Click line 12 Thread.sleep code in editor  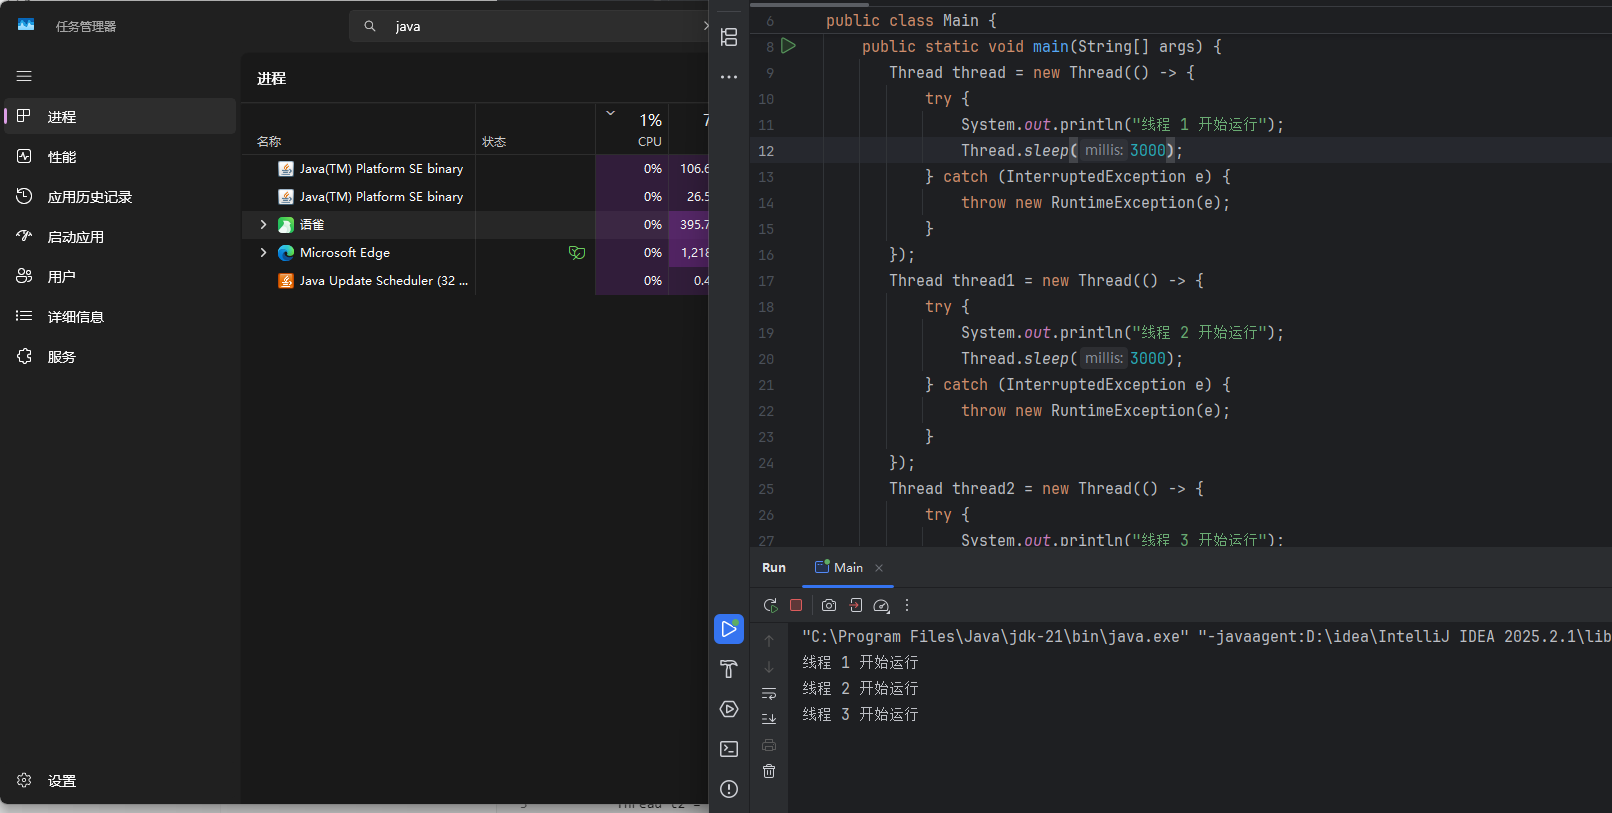1072,150
